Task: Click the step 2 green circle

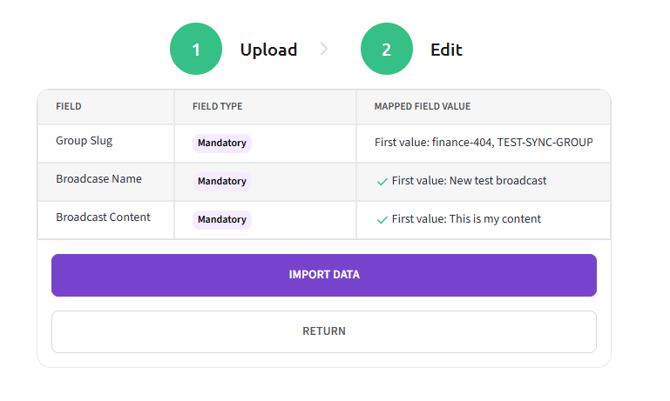Action: click(386, 49)
